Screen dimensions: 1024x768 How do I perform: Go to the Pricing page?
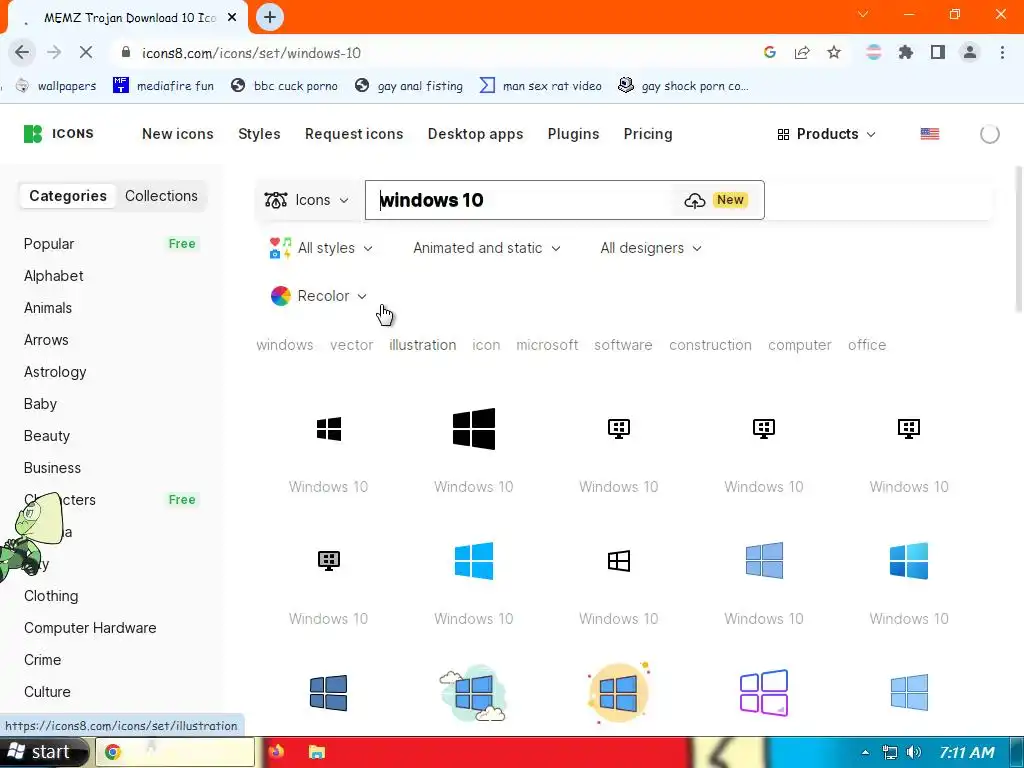pyautogui.click(x=648, y=134)
